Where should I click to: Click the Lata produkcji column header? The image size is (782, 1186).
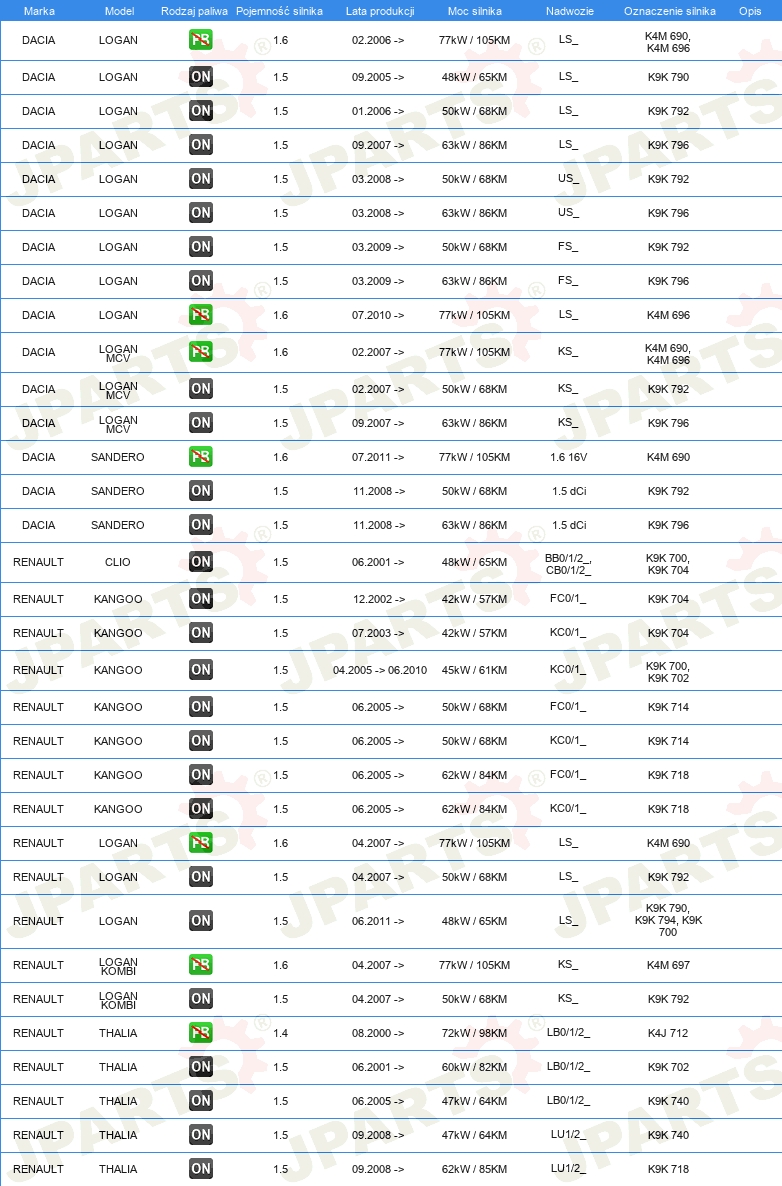point(380,11)
